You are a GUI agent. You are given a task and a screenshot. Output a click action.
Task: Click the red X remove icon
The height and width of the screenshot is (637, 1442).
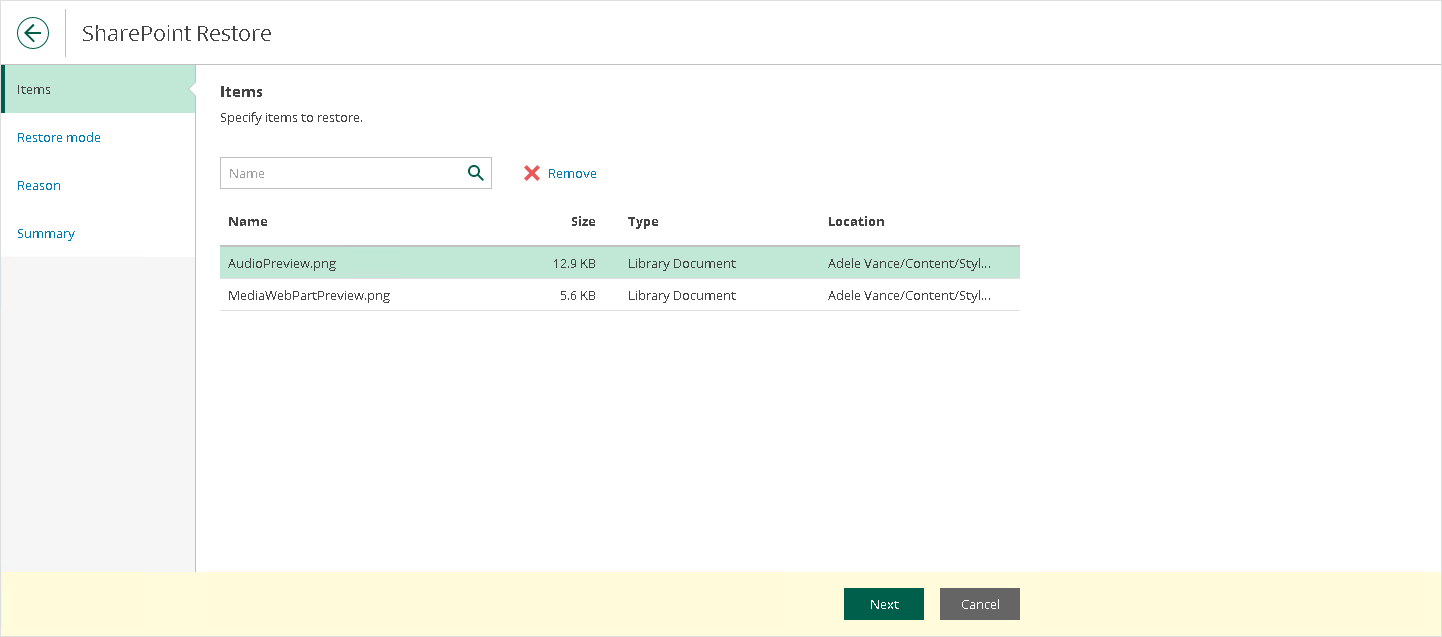[532, 173]
